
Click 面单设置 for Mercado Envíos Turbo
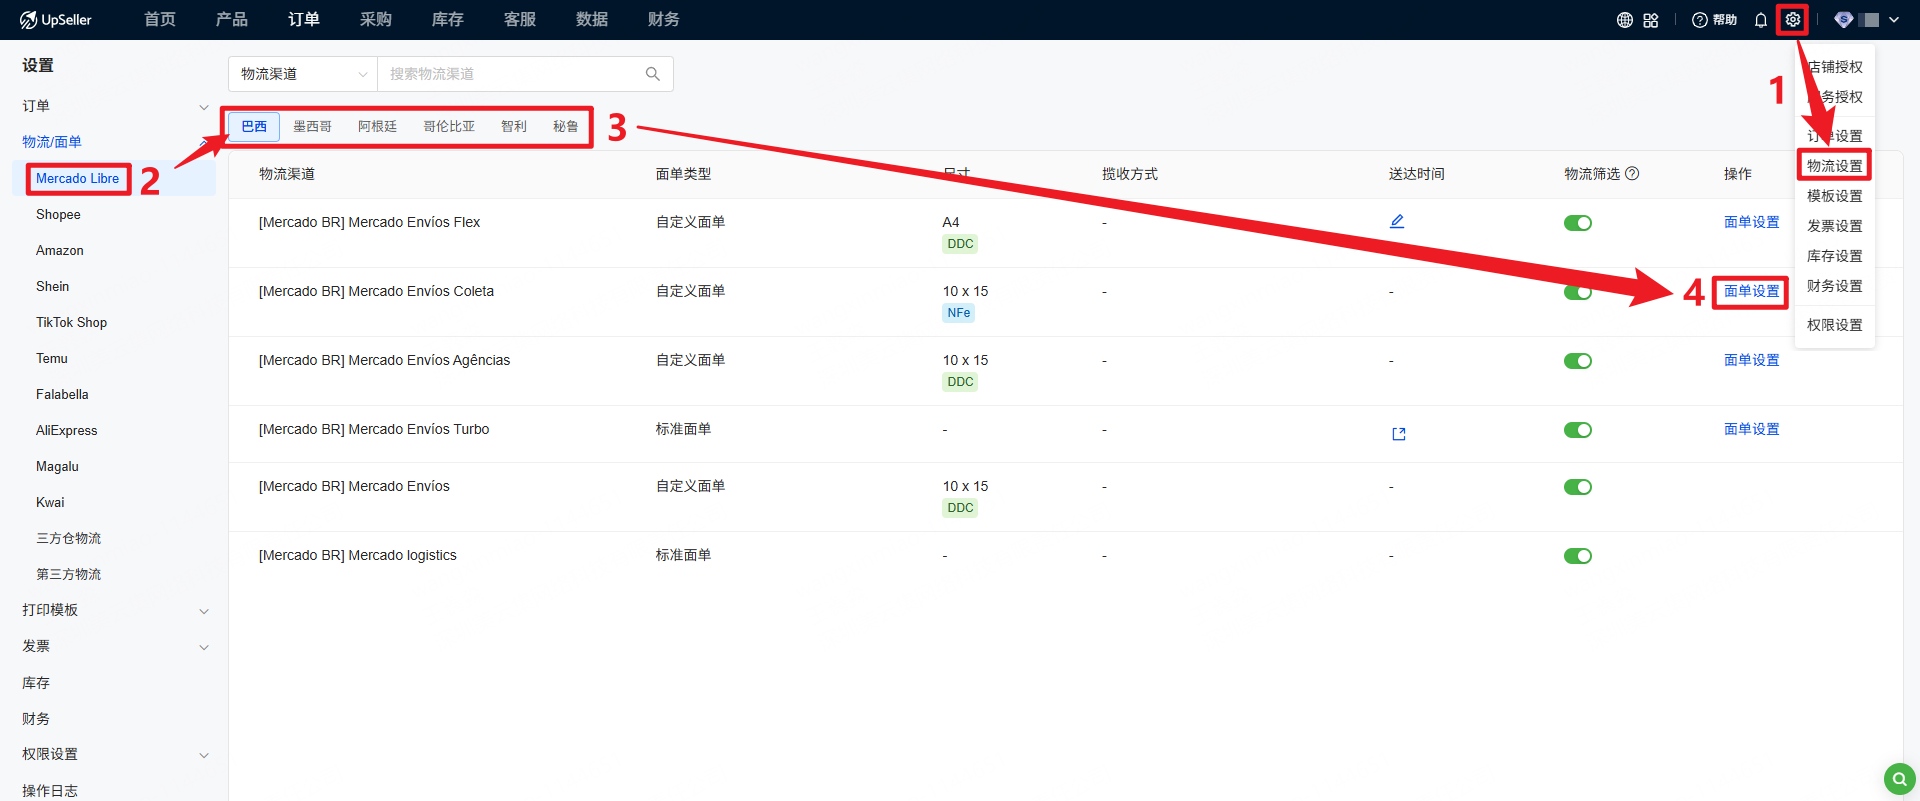tap(1751, 429)
